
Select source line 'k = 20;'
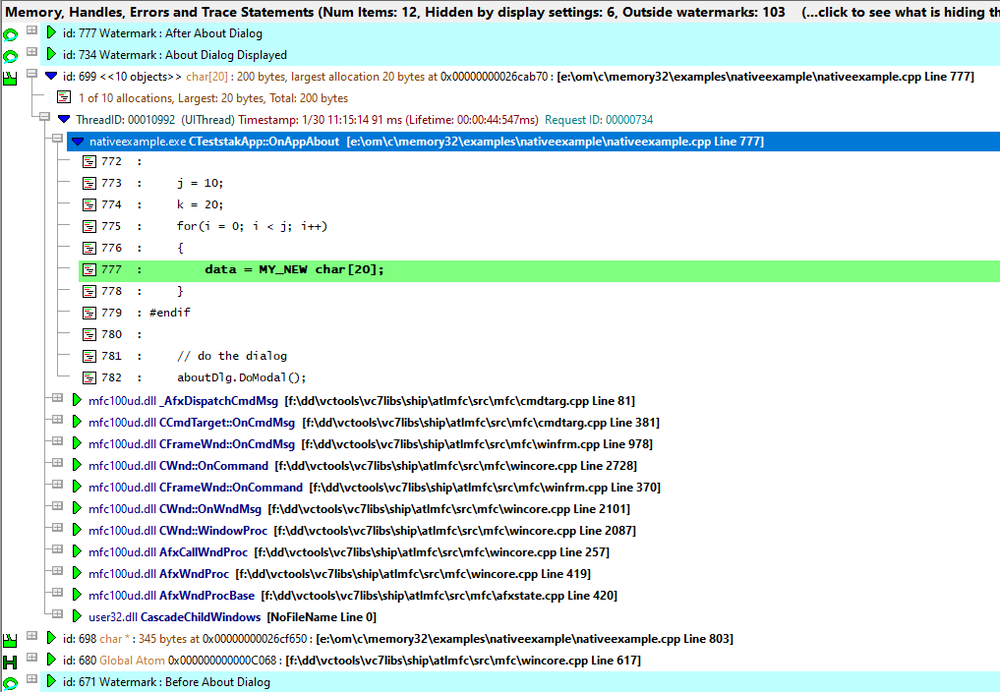click(200, 205)
